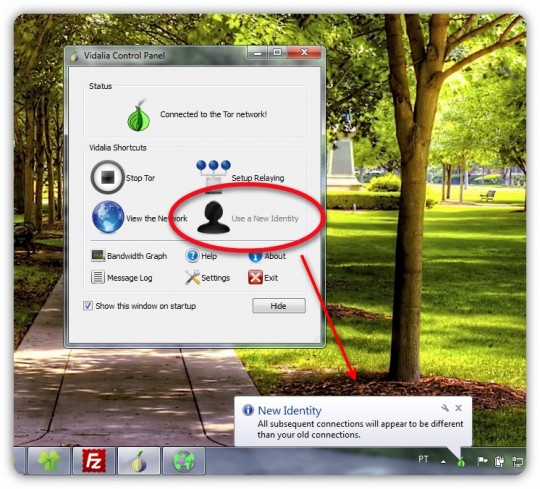Click the View the Network label

157,219
